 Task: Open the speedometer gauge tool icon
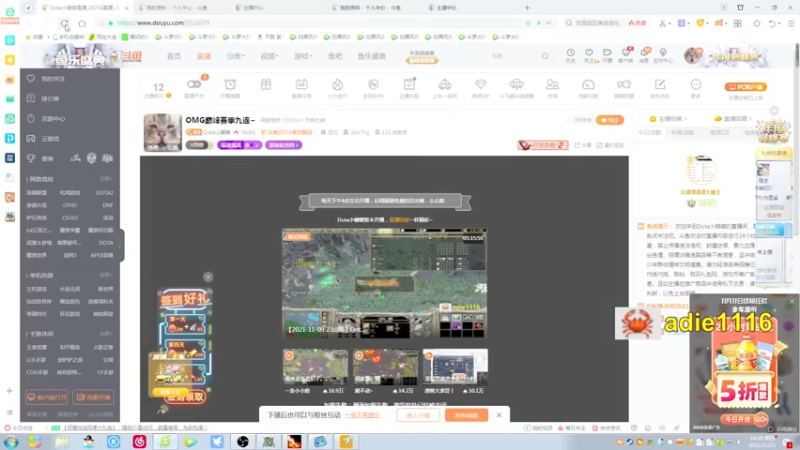[588, 88]
